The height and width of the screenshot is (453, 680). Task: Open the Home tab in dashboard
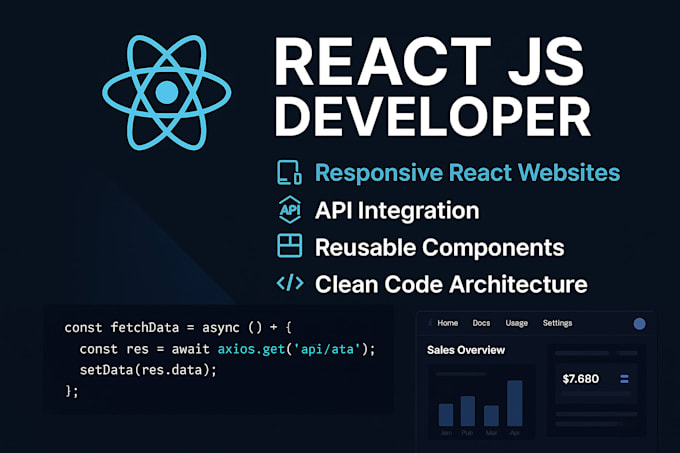click(448, 323)
